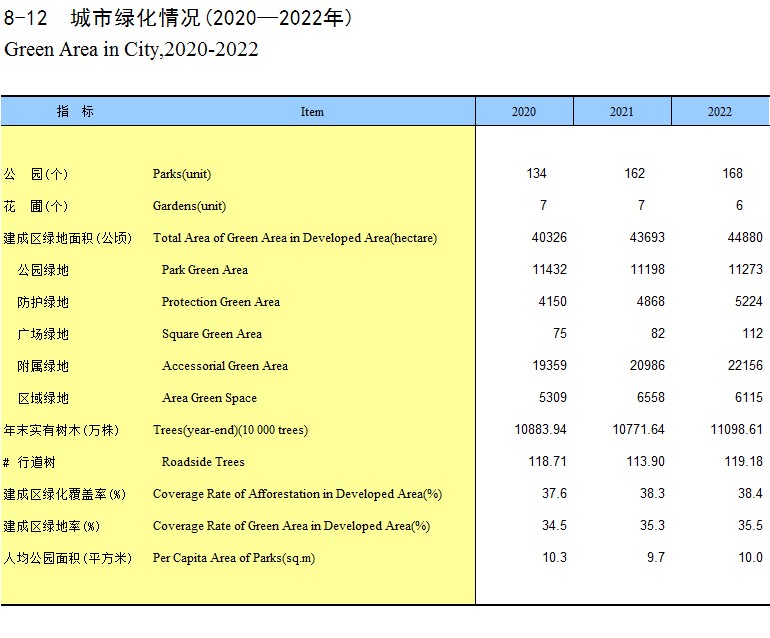
Task: Select the 'Roadside Trees' label
Action: (x=203, y=462)
